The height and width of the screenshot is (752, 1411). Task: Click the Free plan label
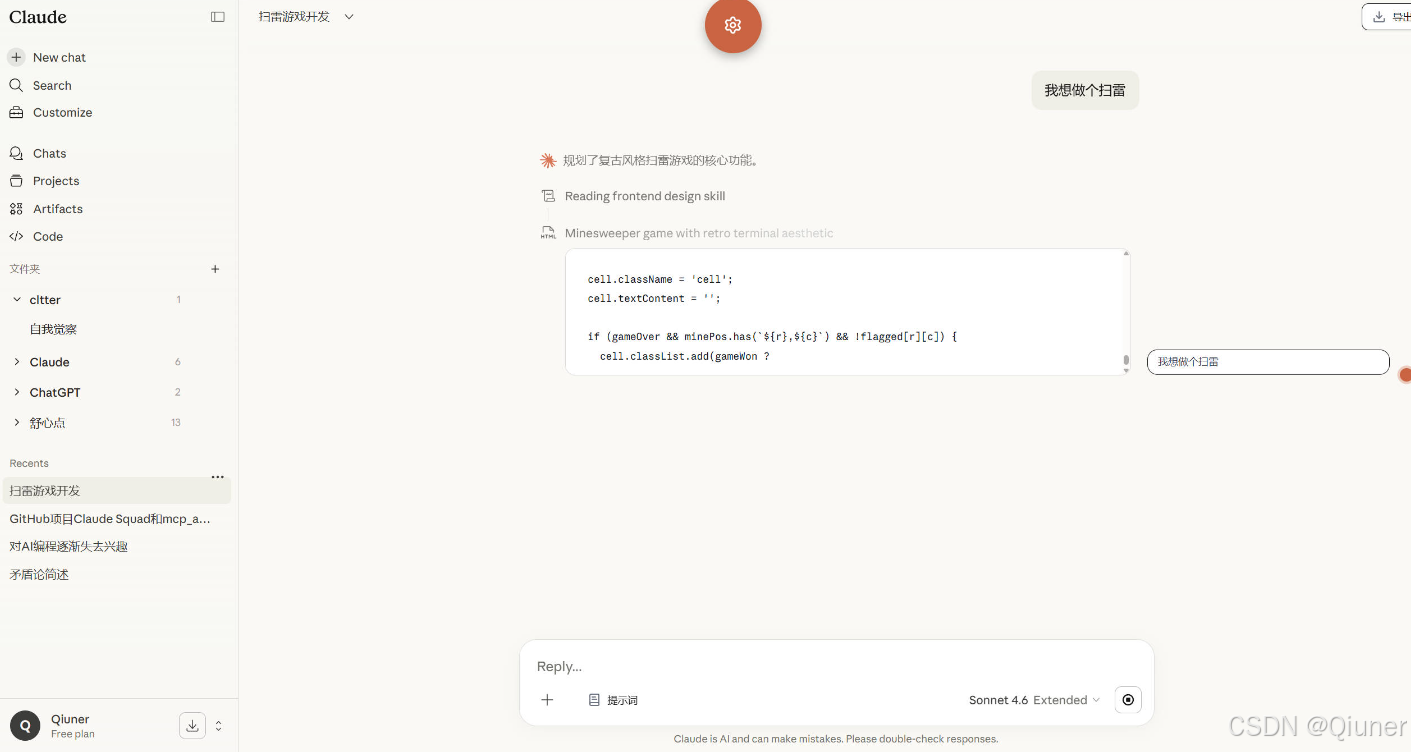tap(73, 734)
